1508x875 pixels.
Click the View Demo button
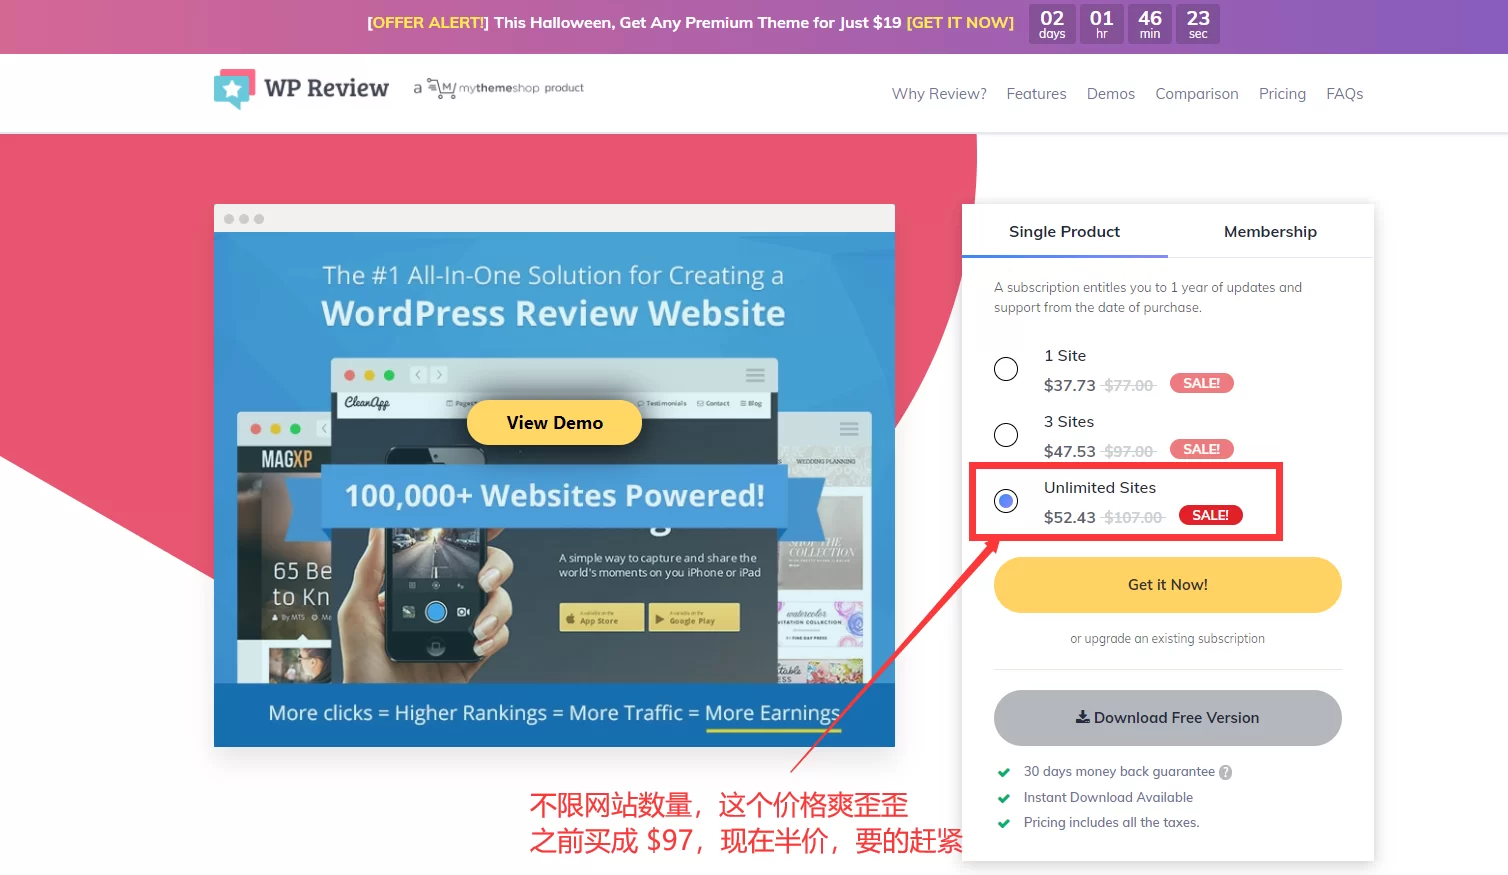(554, 423)
